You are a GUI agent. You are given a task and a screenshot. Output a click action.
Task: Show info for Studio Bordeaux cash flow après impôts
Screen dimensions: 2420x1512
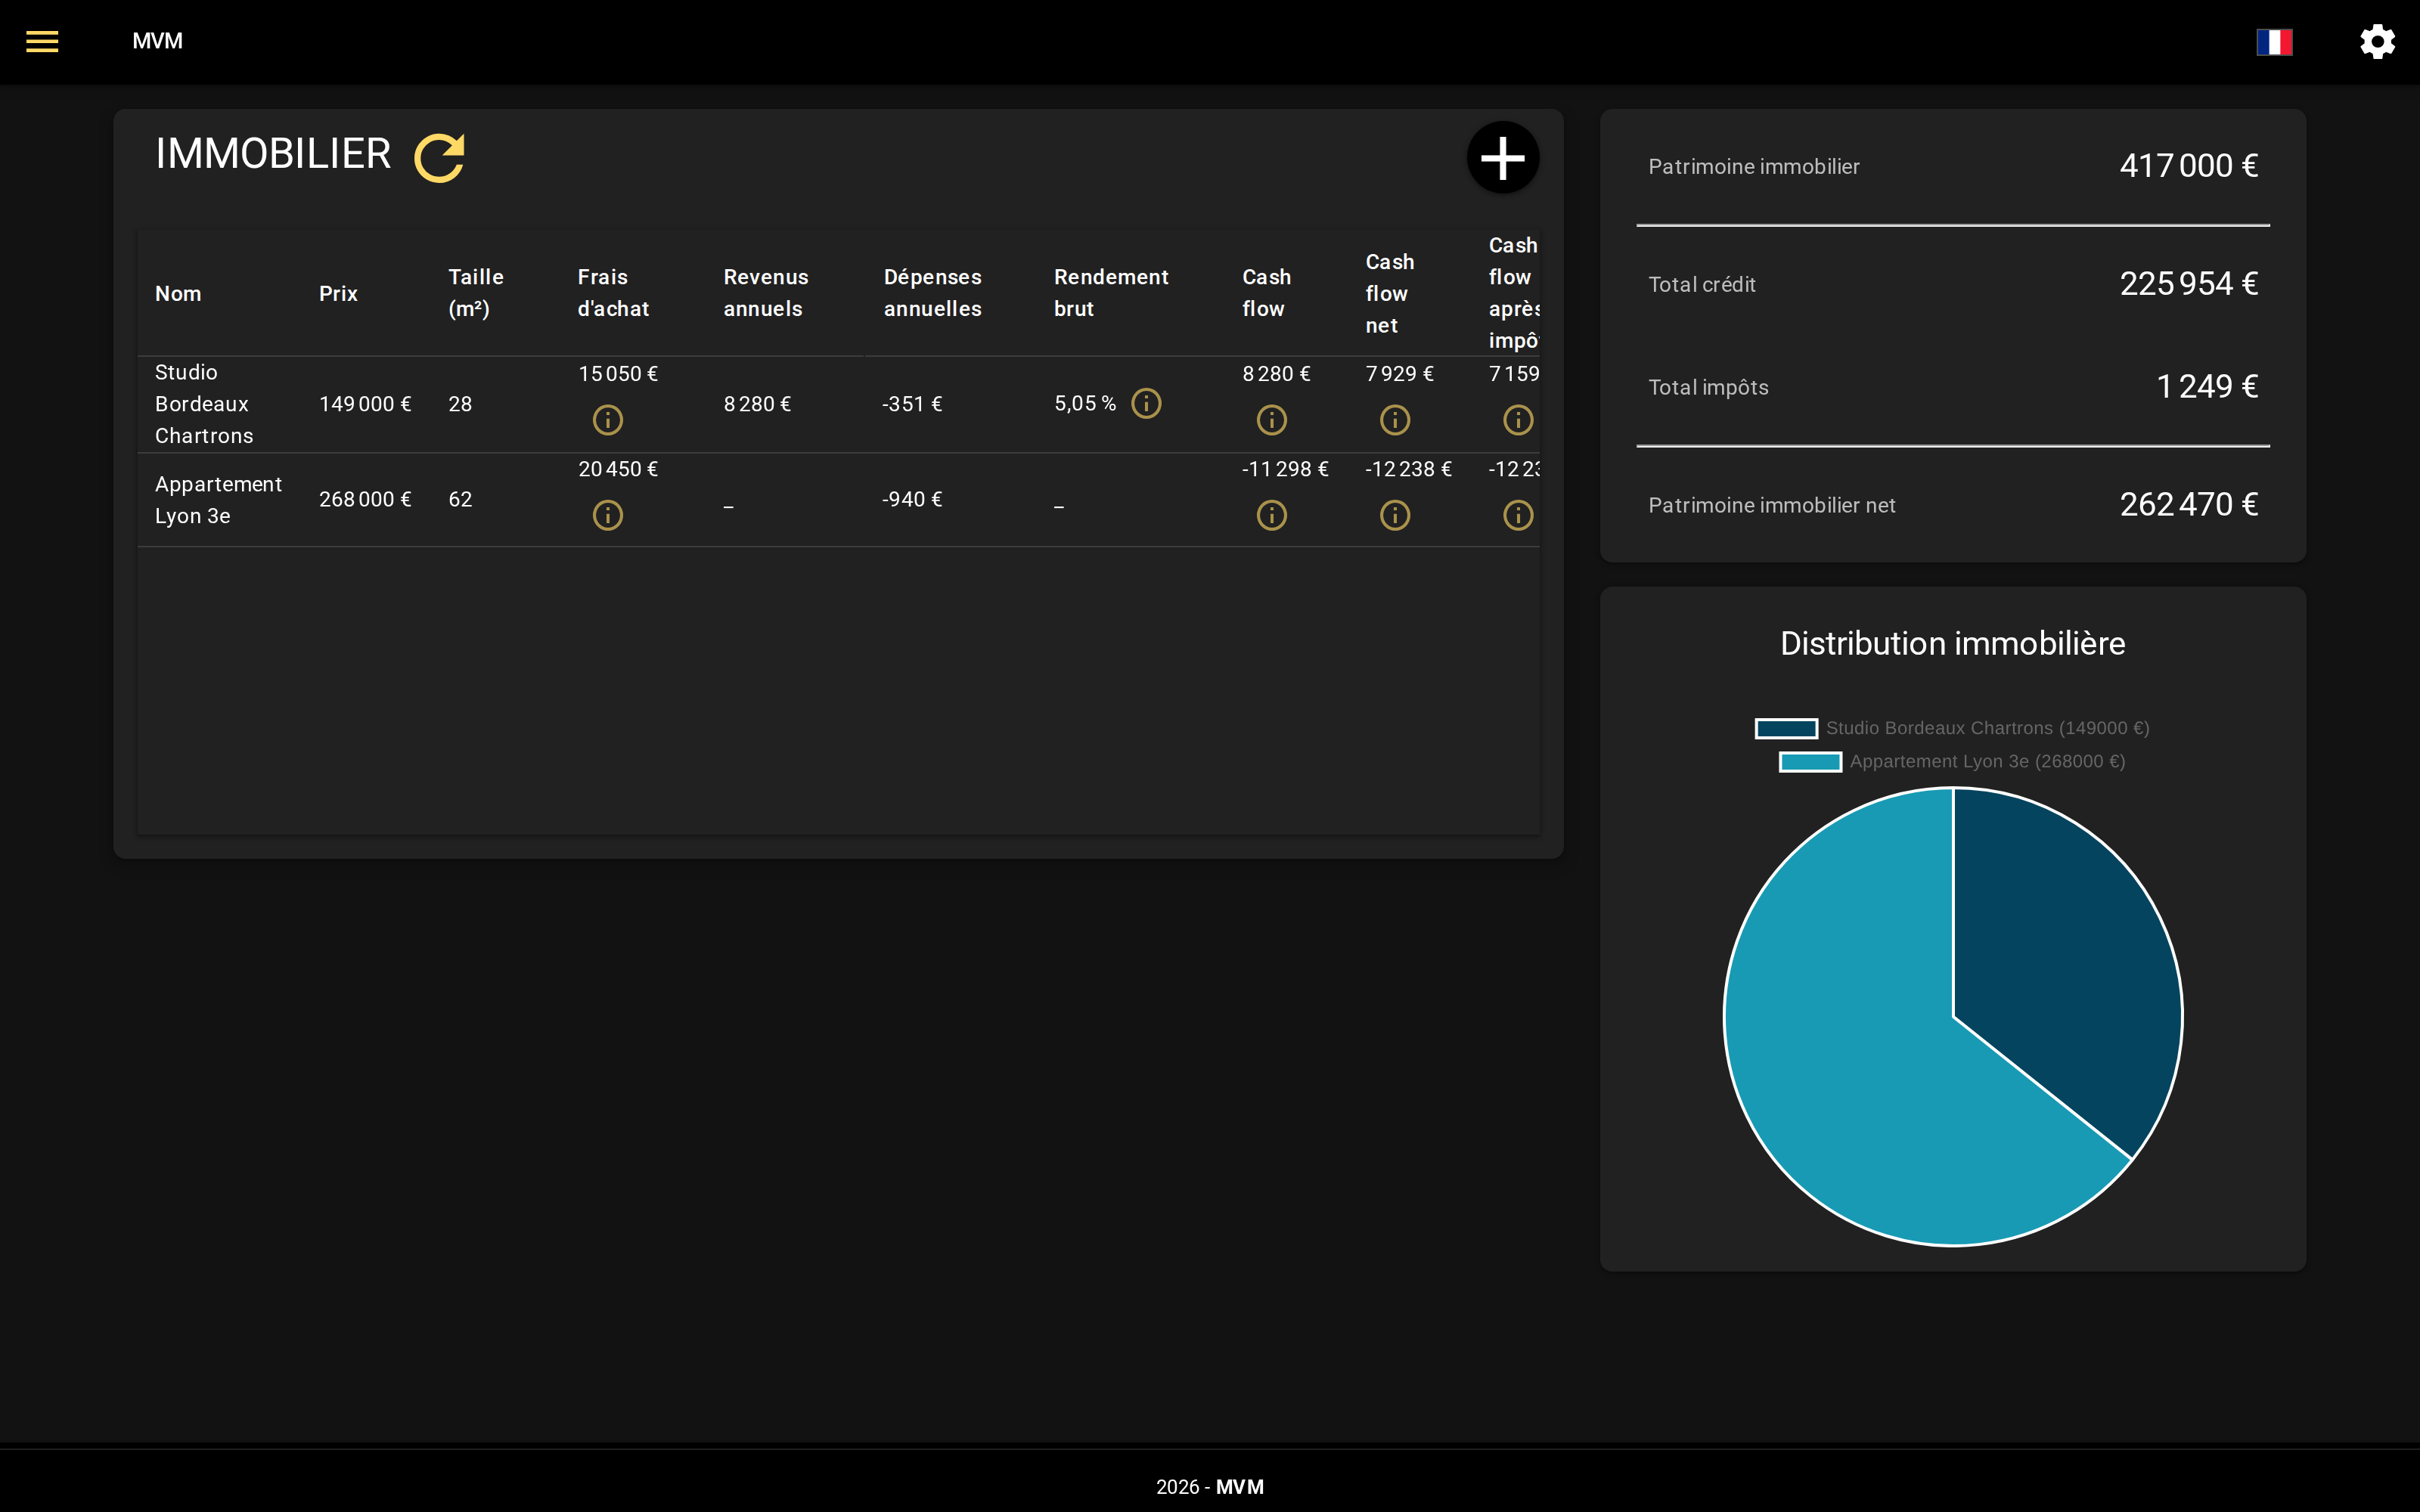pyautogui.click(x=1518, y=419)
